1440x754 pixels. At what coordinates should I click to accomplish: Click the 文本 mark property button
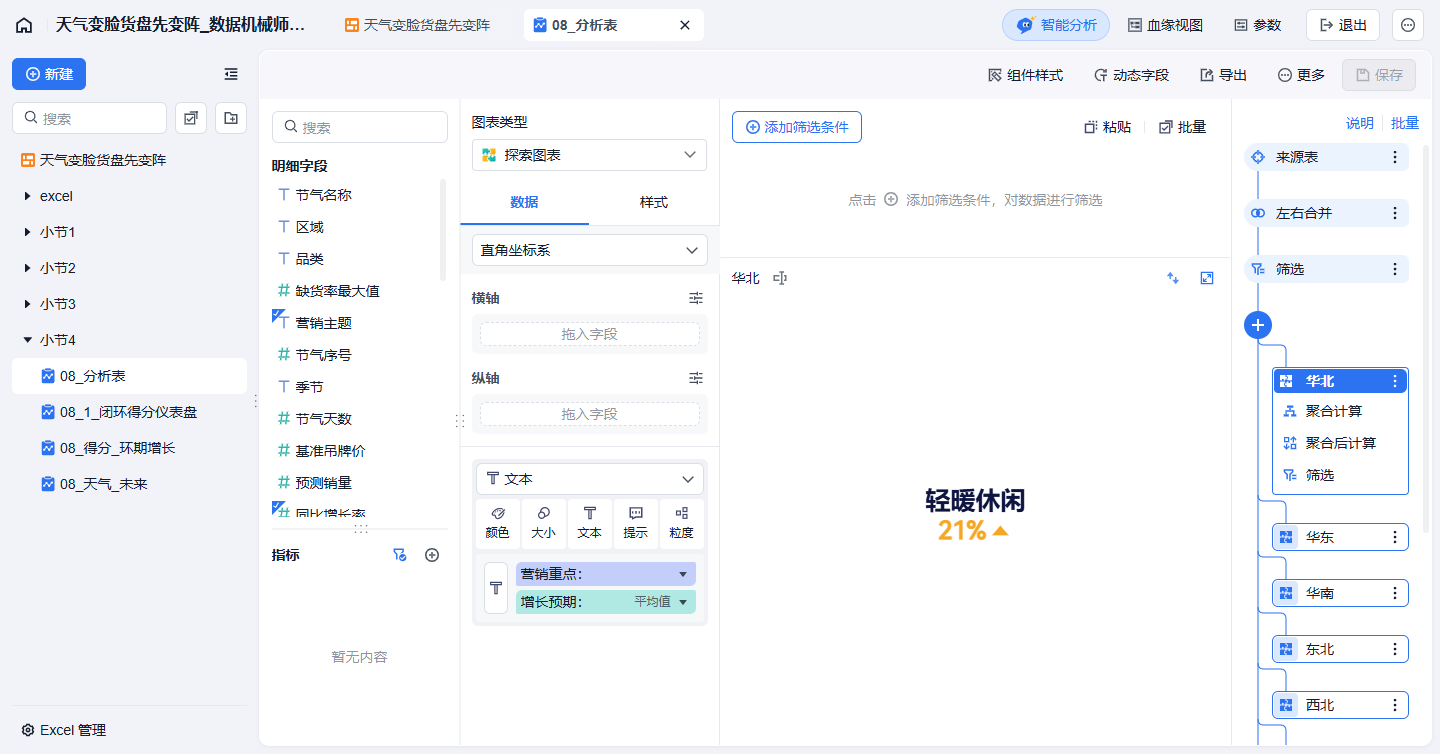(590, 524)
